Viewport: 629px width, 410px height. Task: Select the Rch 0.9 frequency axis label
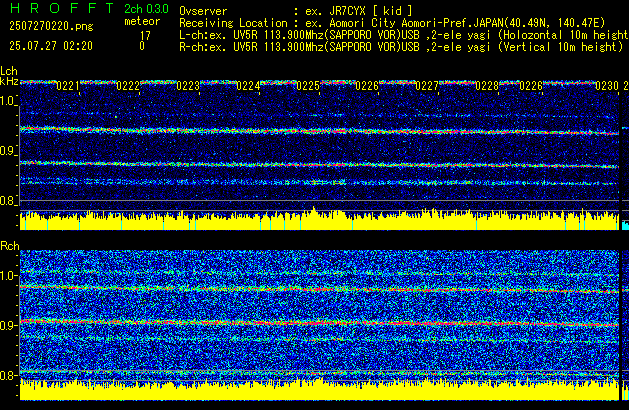(x=8, y=325)
